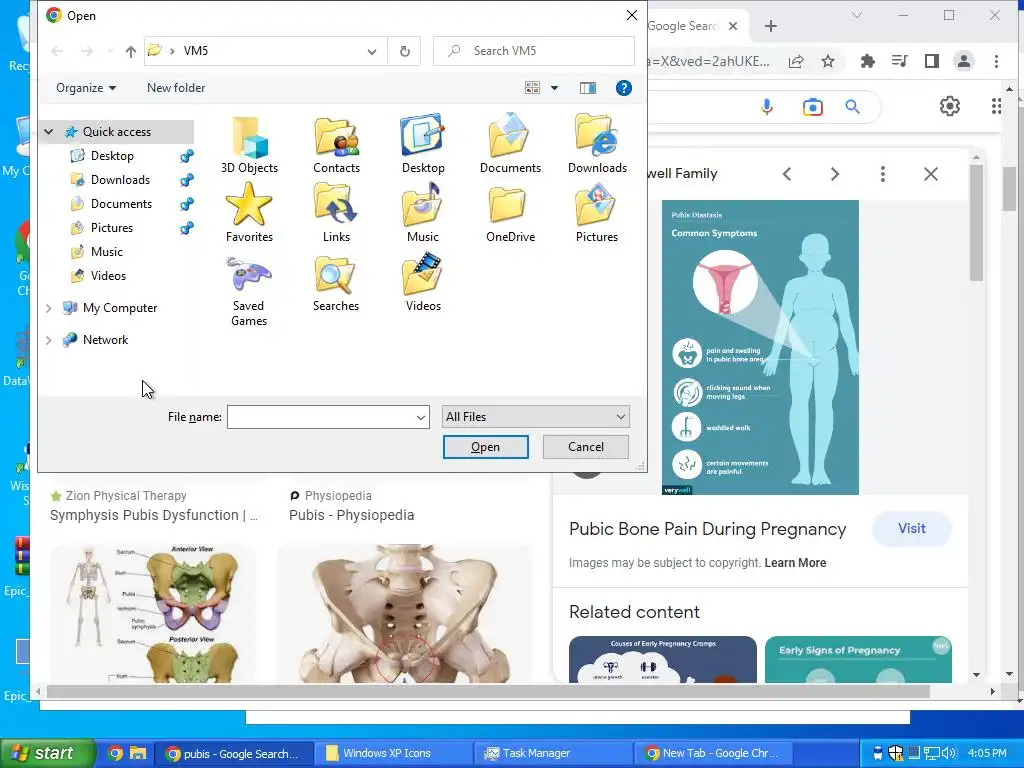Open the Organize menu

pos(86,88)
